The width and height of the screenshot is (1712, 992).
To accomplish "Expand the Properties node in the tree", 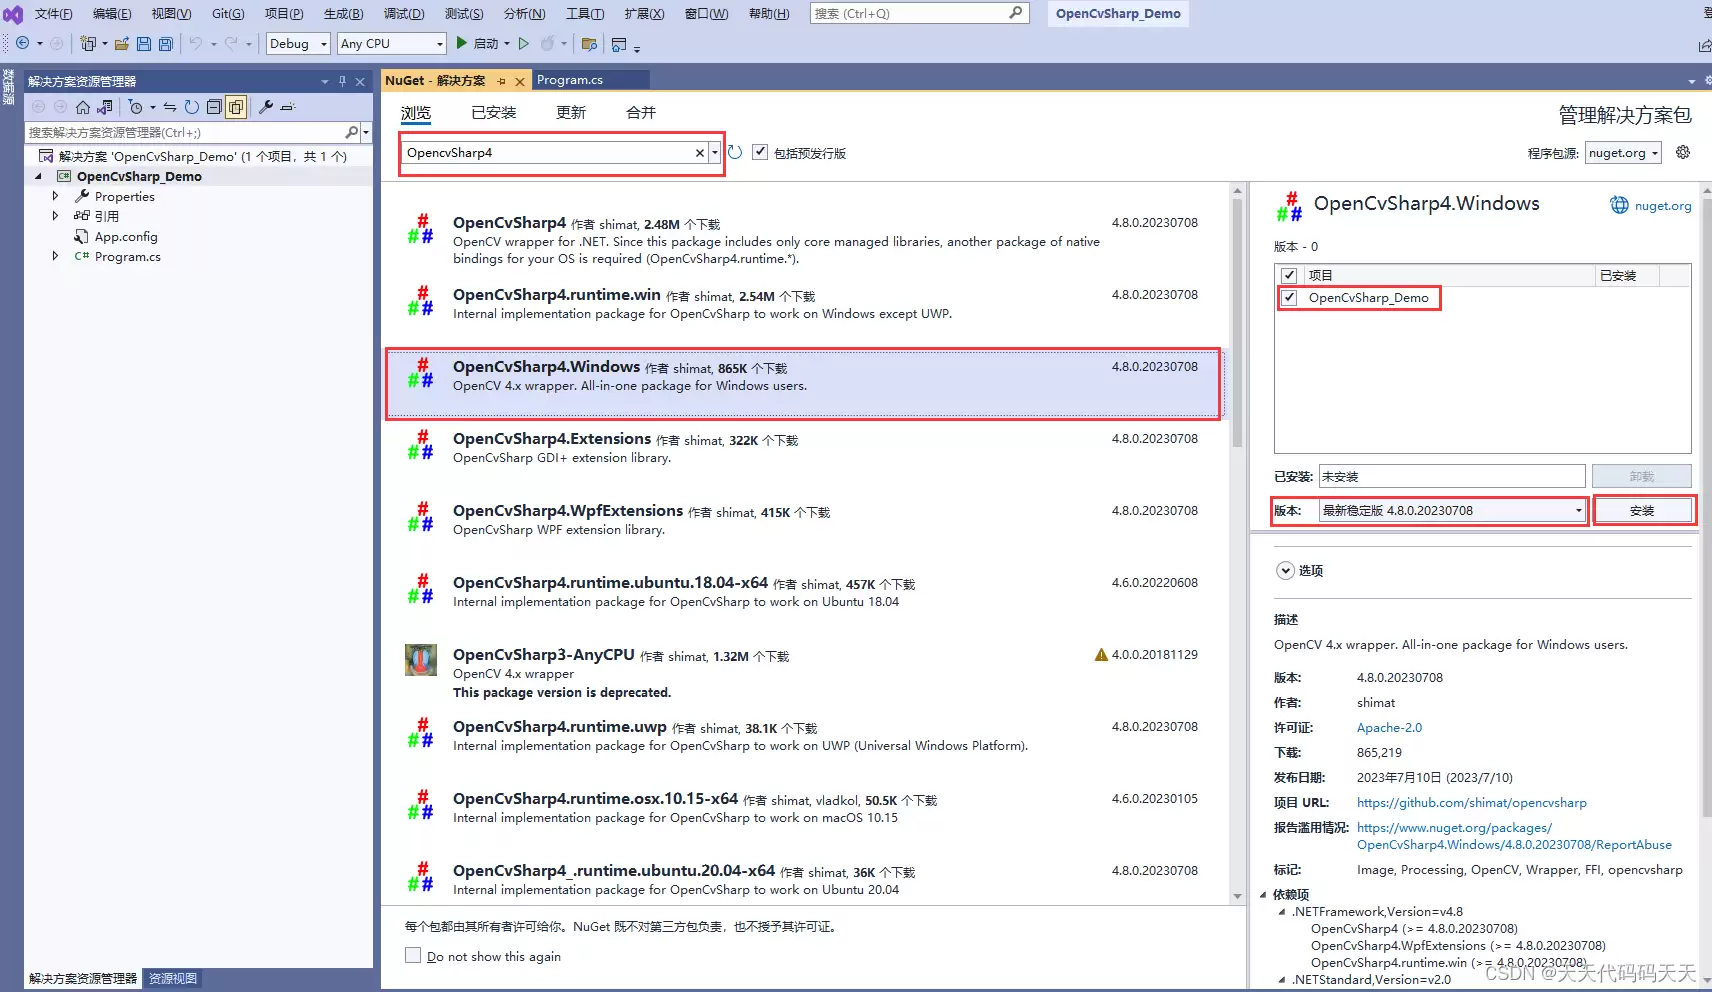I will pos(55,197).
